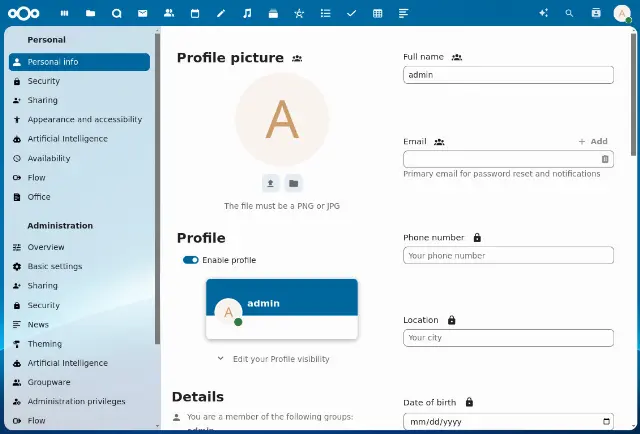Click the Full name input field

(508, 75)
